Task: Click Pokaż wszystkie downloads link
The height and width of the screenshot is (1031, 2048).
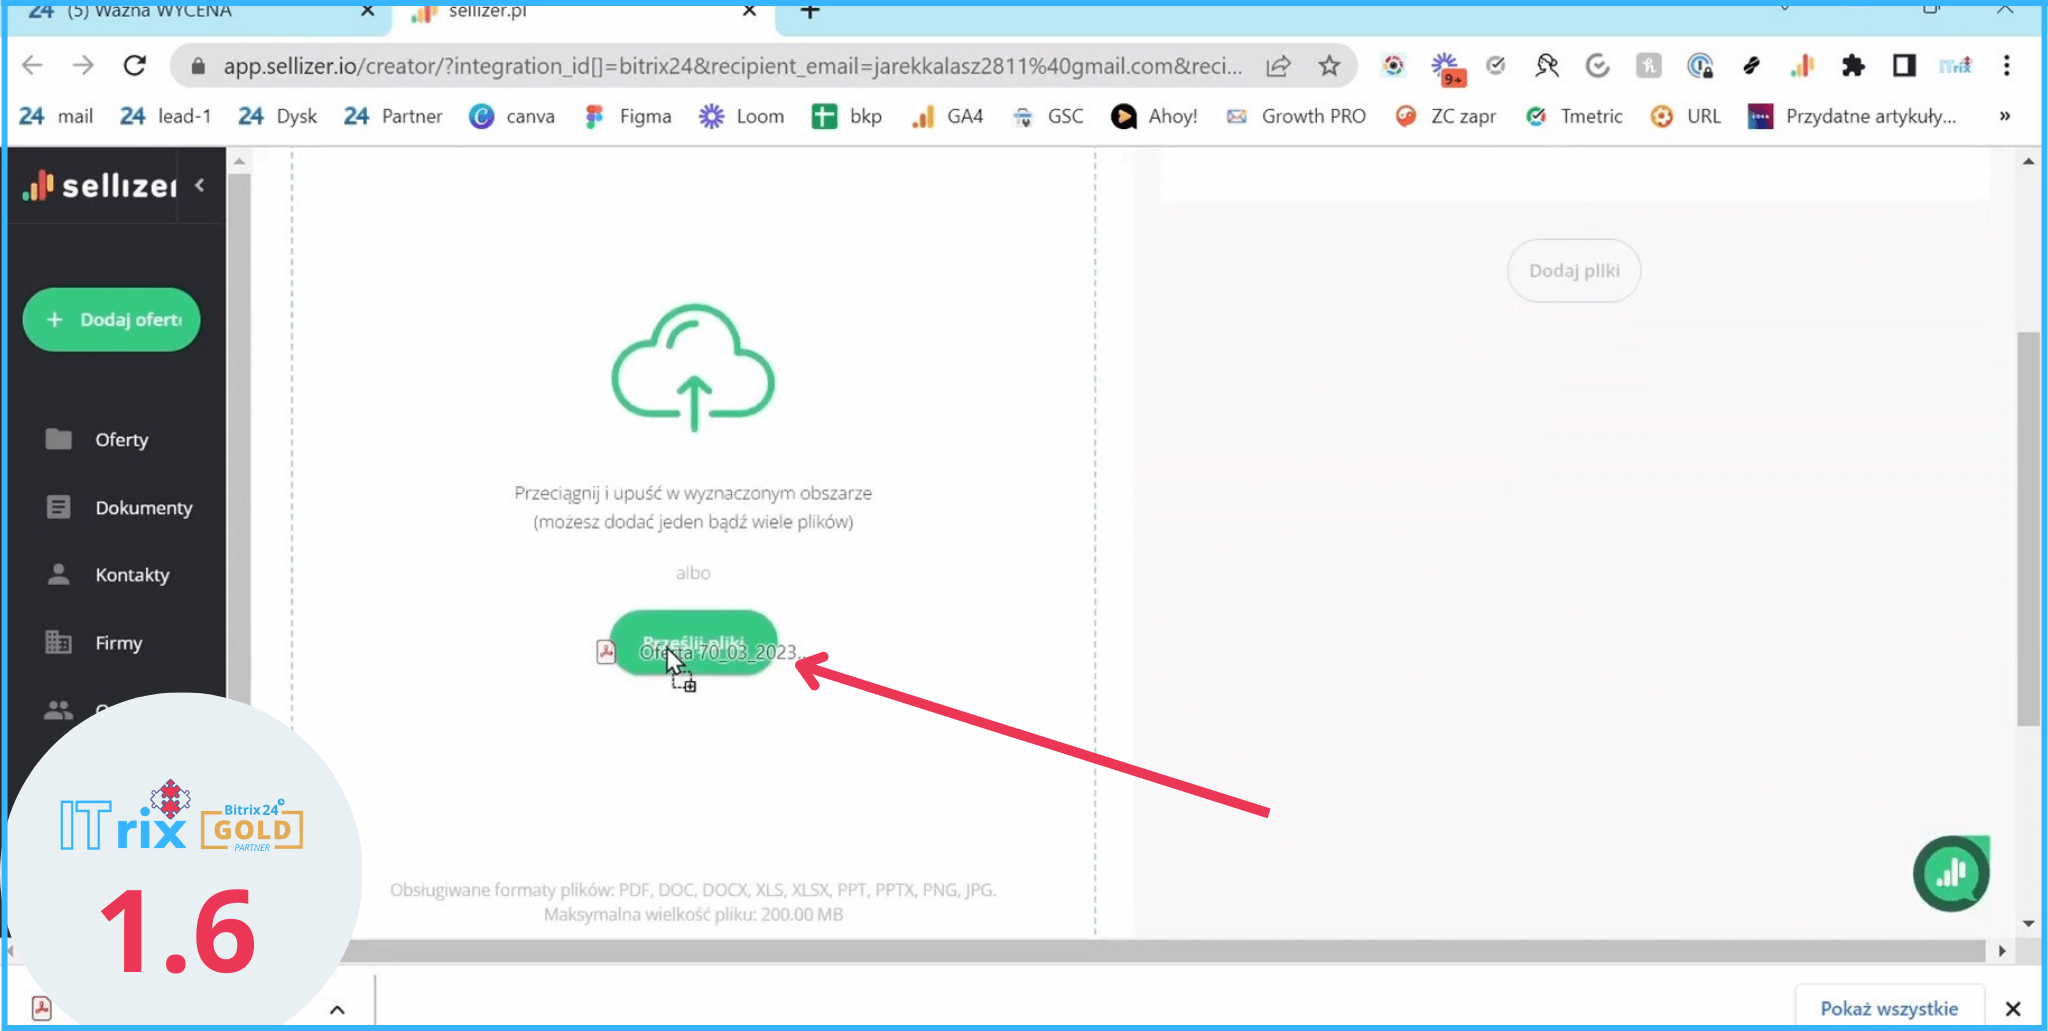Action: point(1888,1008)
